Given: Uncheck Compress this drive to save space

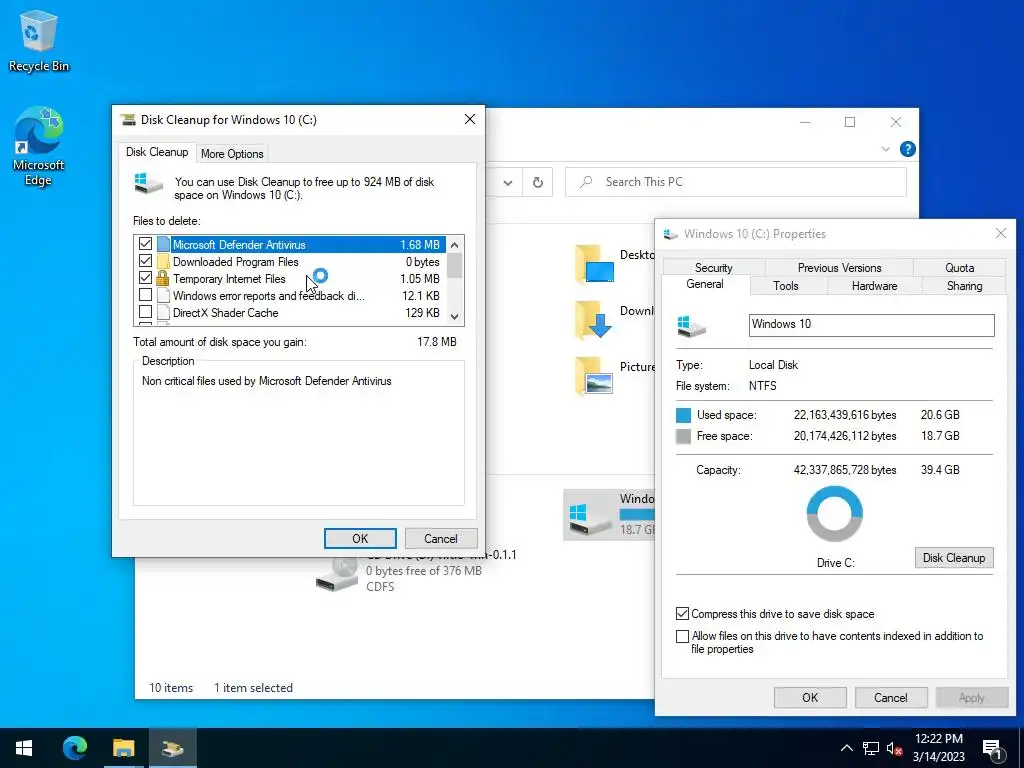Looking at the screenshot, I should click(x=682, y=614).
